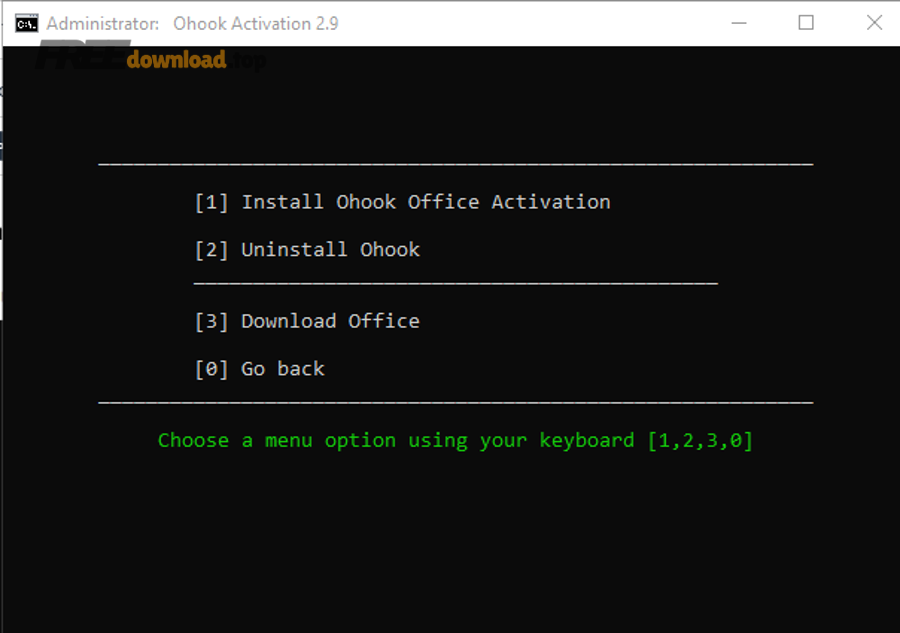The height and width of the screenshot is (633, 900).
Task: Select the Uninstall Ohook menu entry
Action: [x=307, y=250]
